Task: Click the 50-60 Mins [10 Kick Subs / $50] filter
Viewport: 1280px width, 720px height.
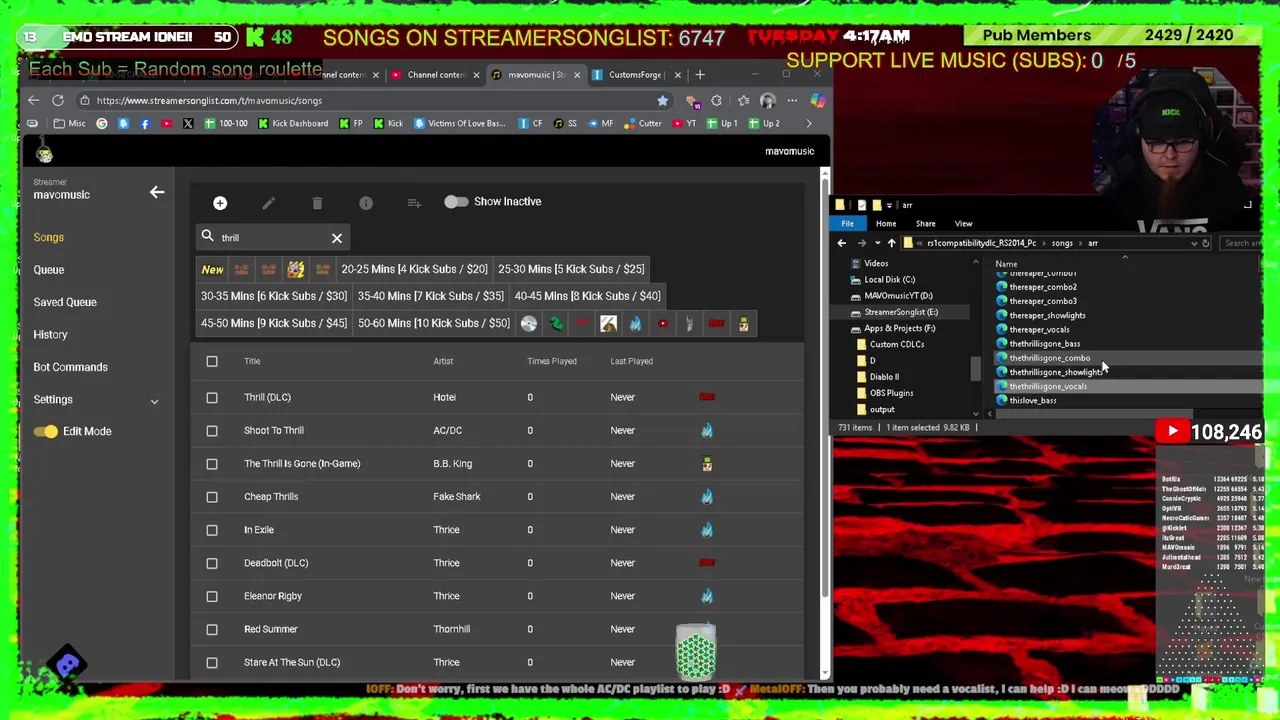Action: tap(433, 323)
